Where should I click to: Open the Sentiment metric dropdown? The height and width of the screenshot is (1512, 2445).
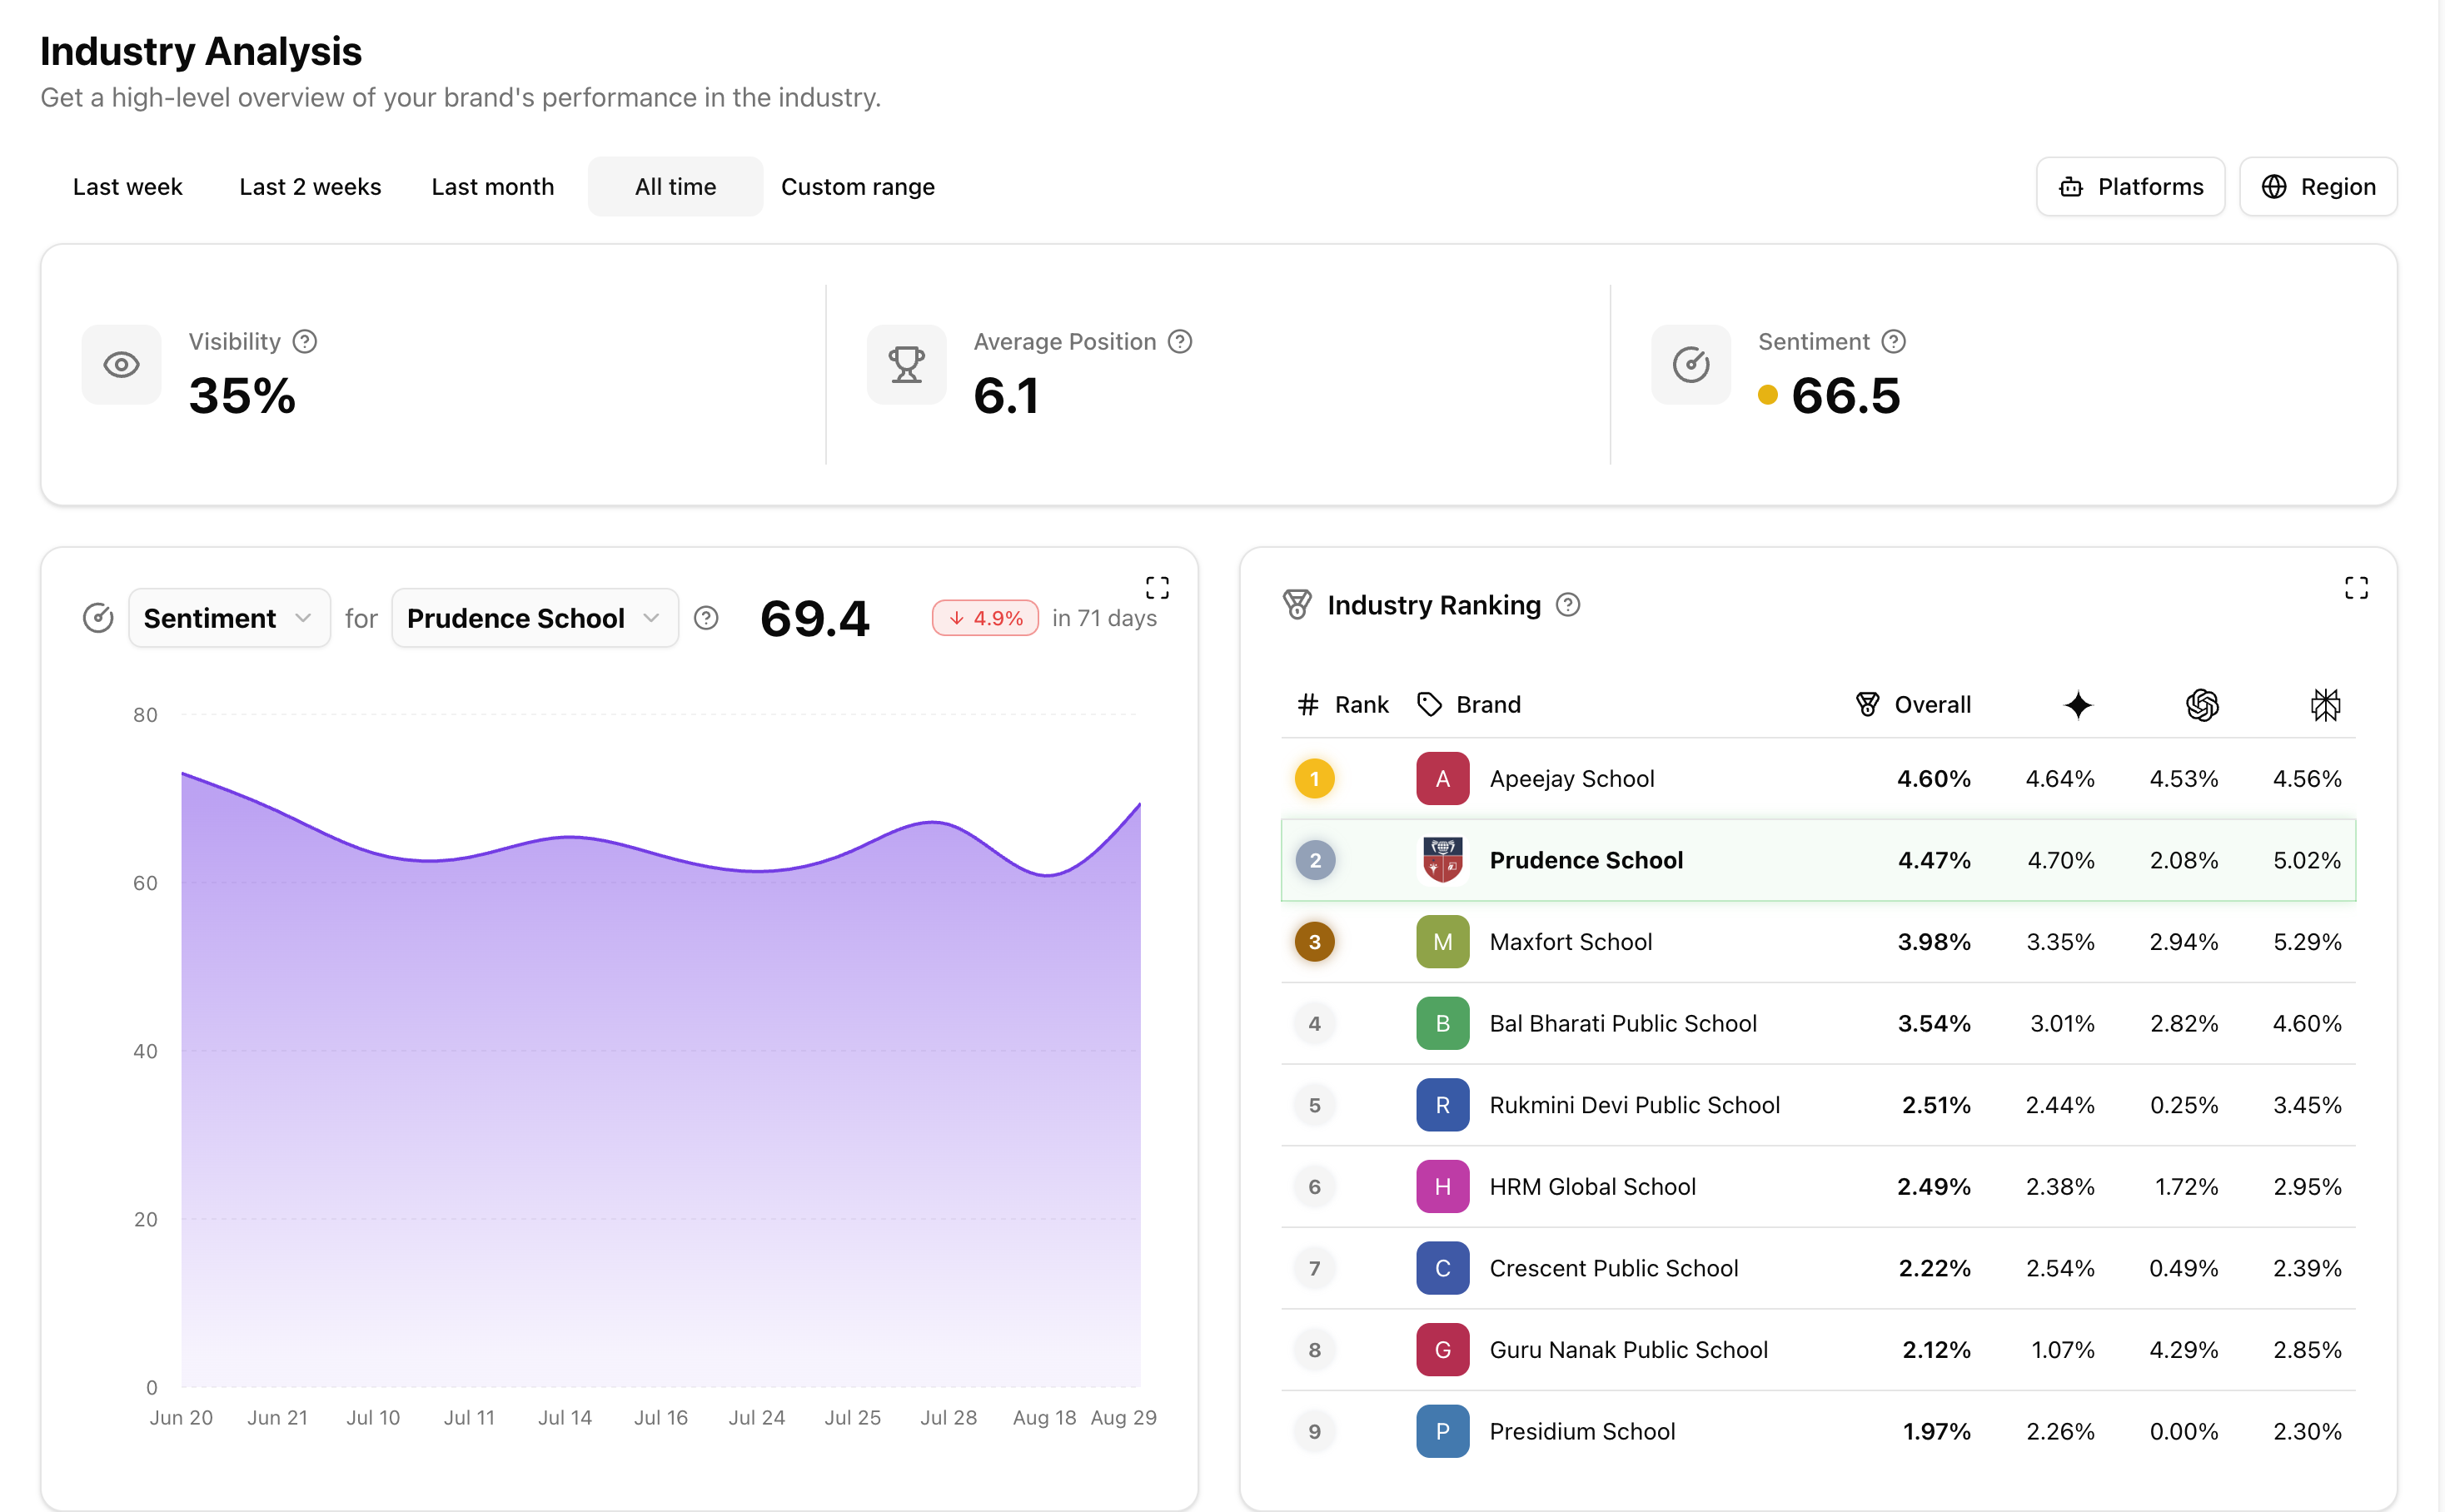point(229,619)
